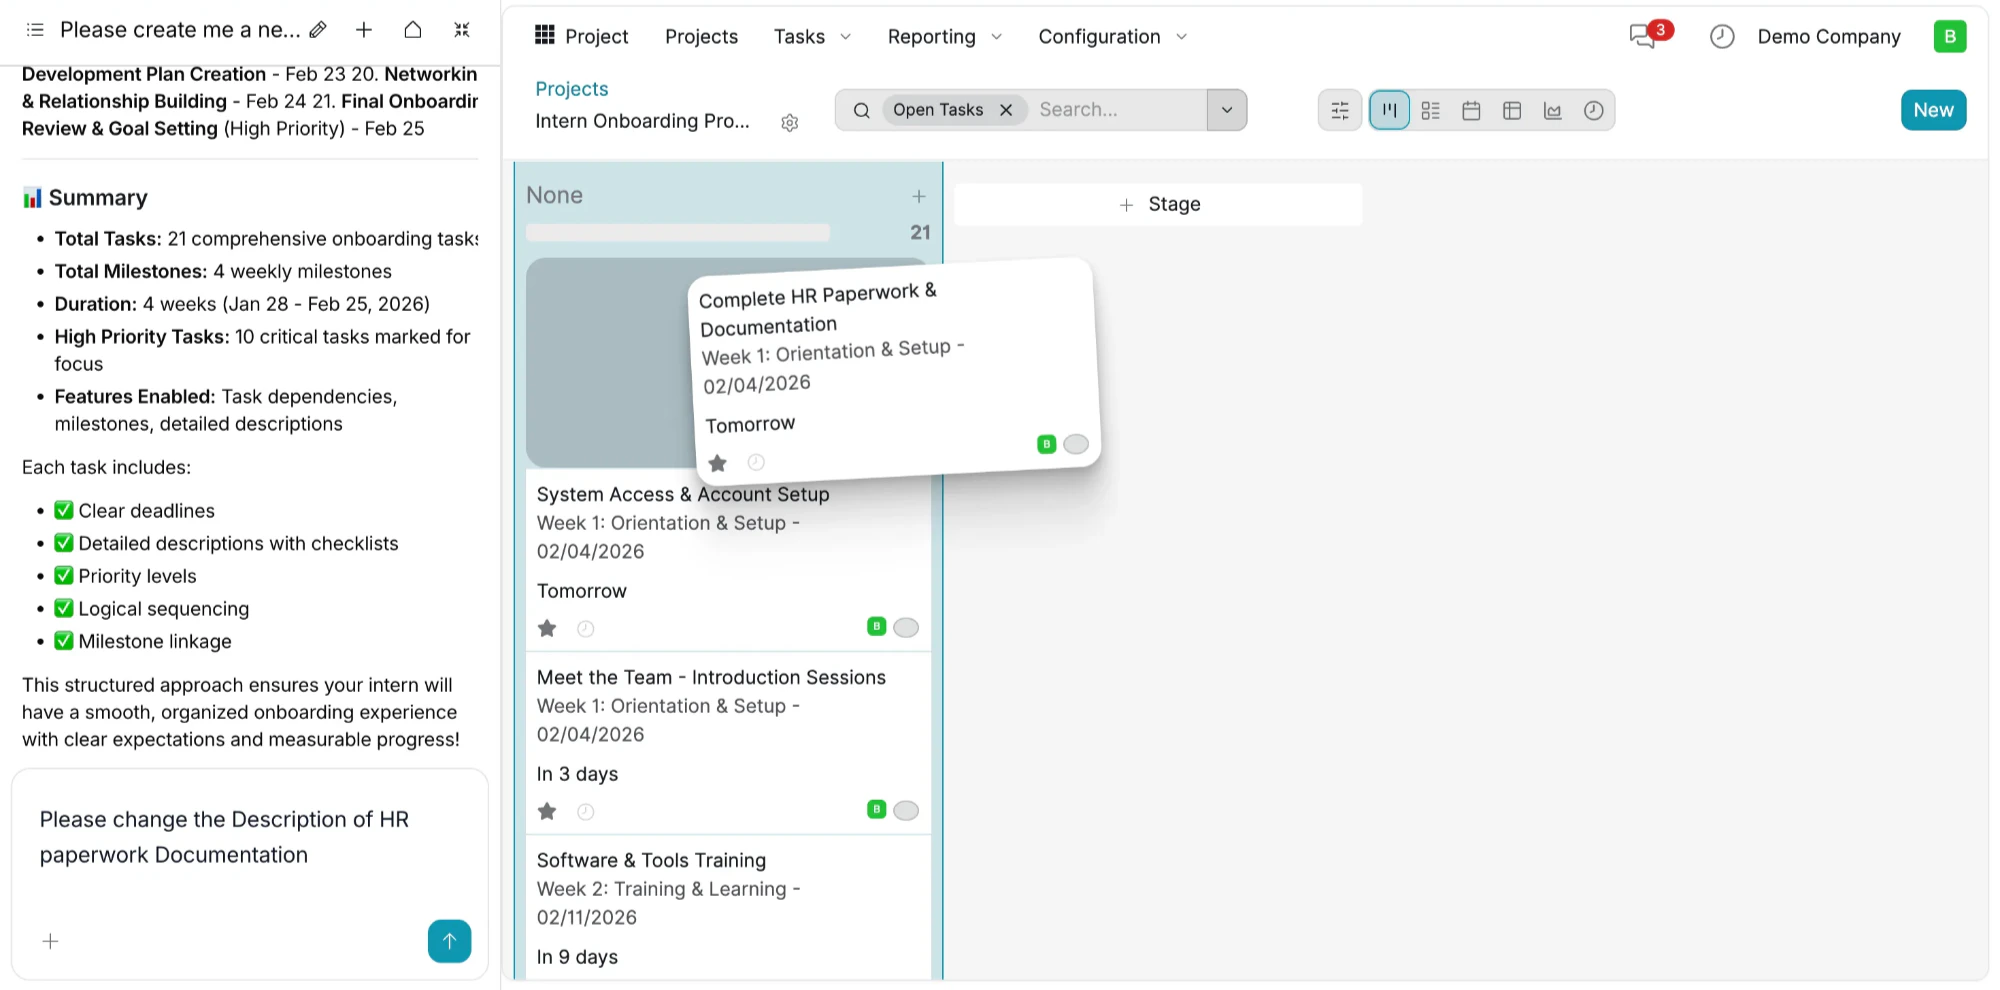Image resolution: width=2000 pixels, height=990 pixels.
Task: Open project settings via the gear icon
Action: click(789, 122)
